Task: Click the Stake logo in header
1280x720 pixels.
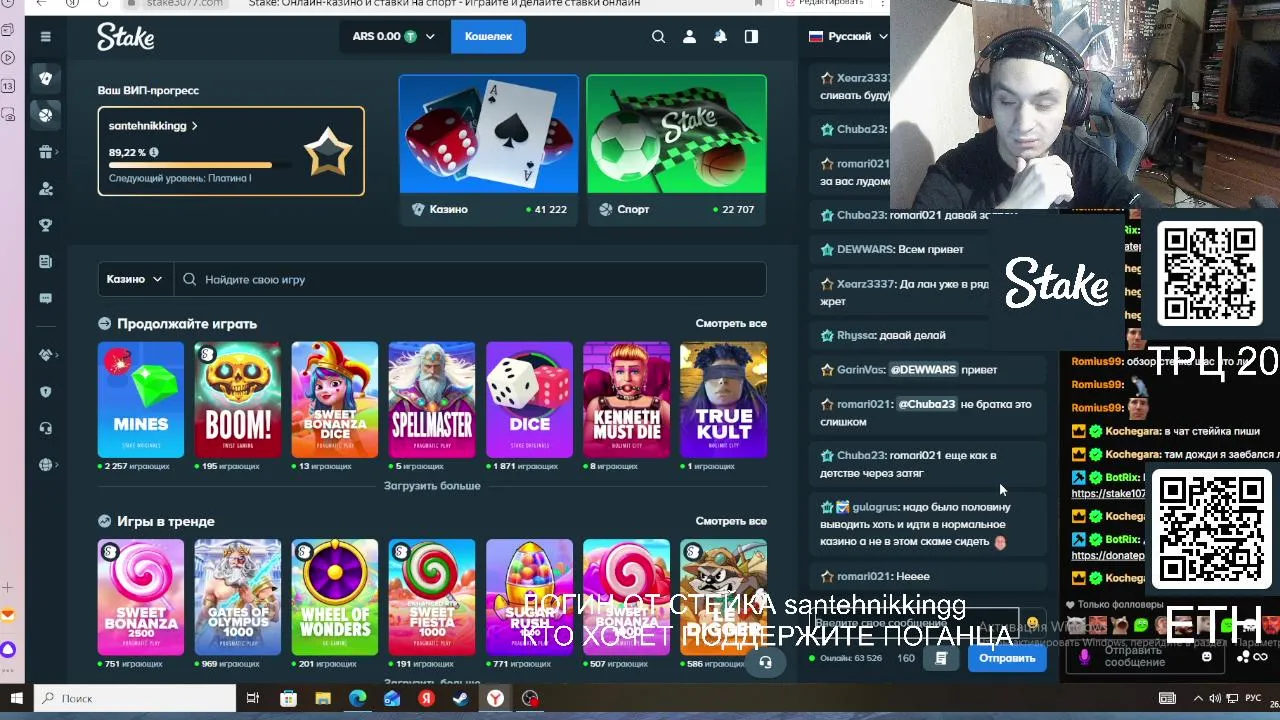Action: pos(125,37)
